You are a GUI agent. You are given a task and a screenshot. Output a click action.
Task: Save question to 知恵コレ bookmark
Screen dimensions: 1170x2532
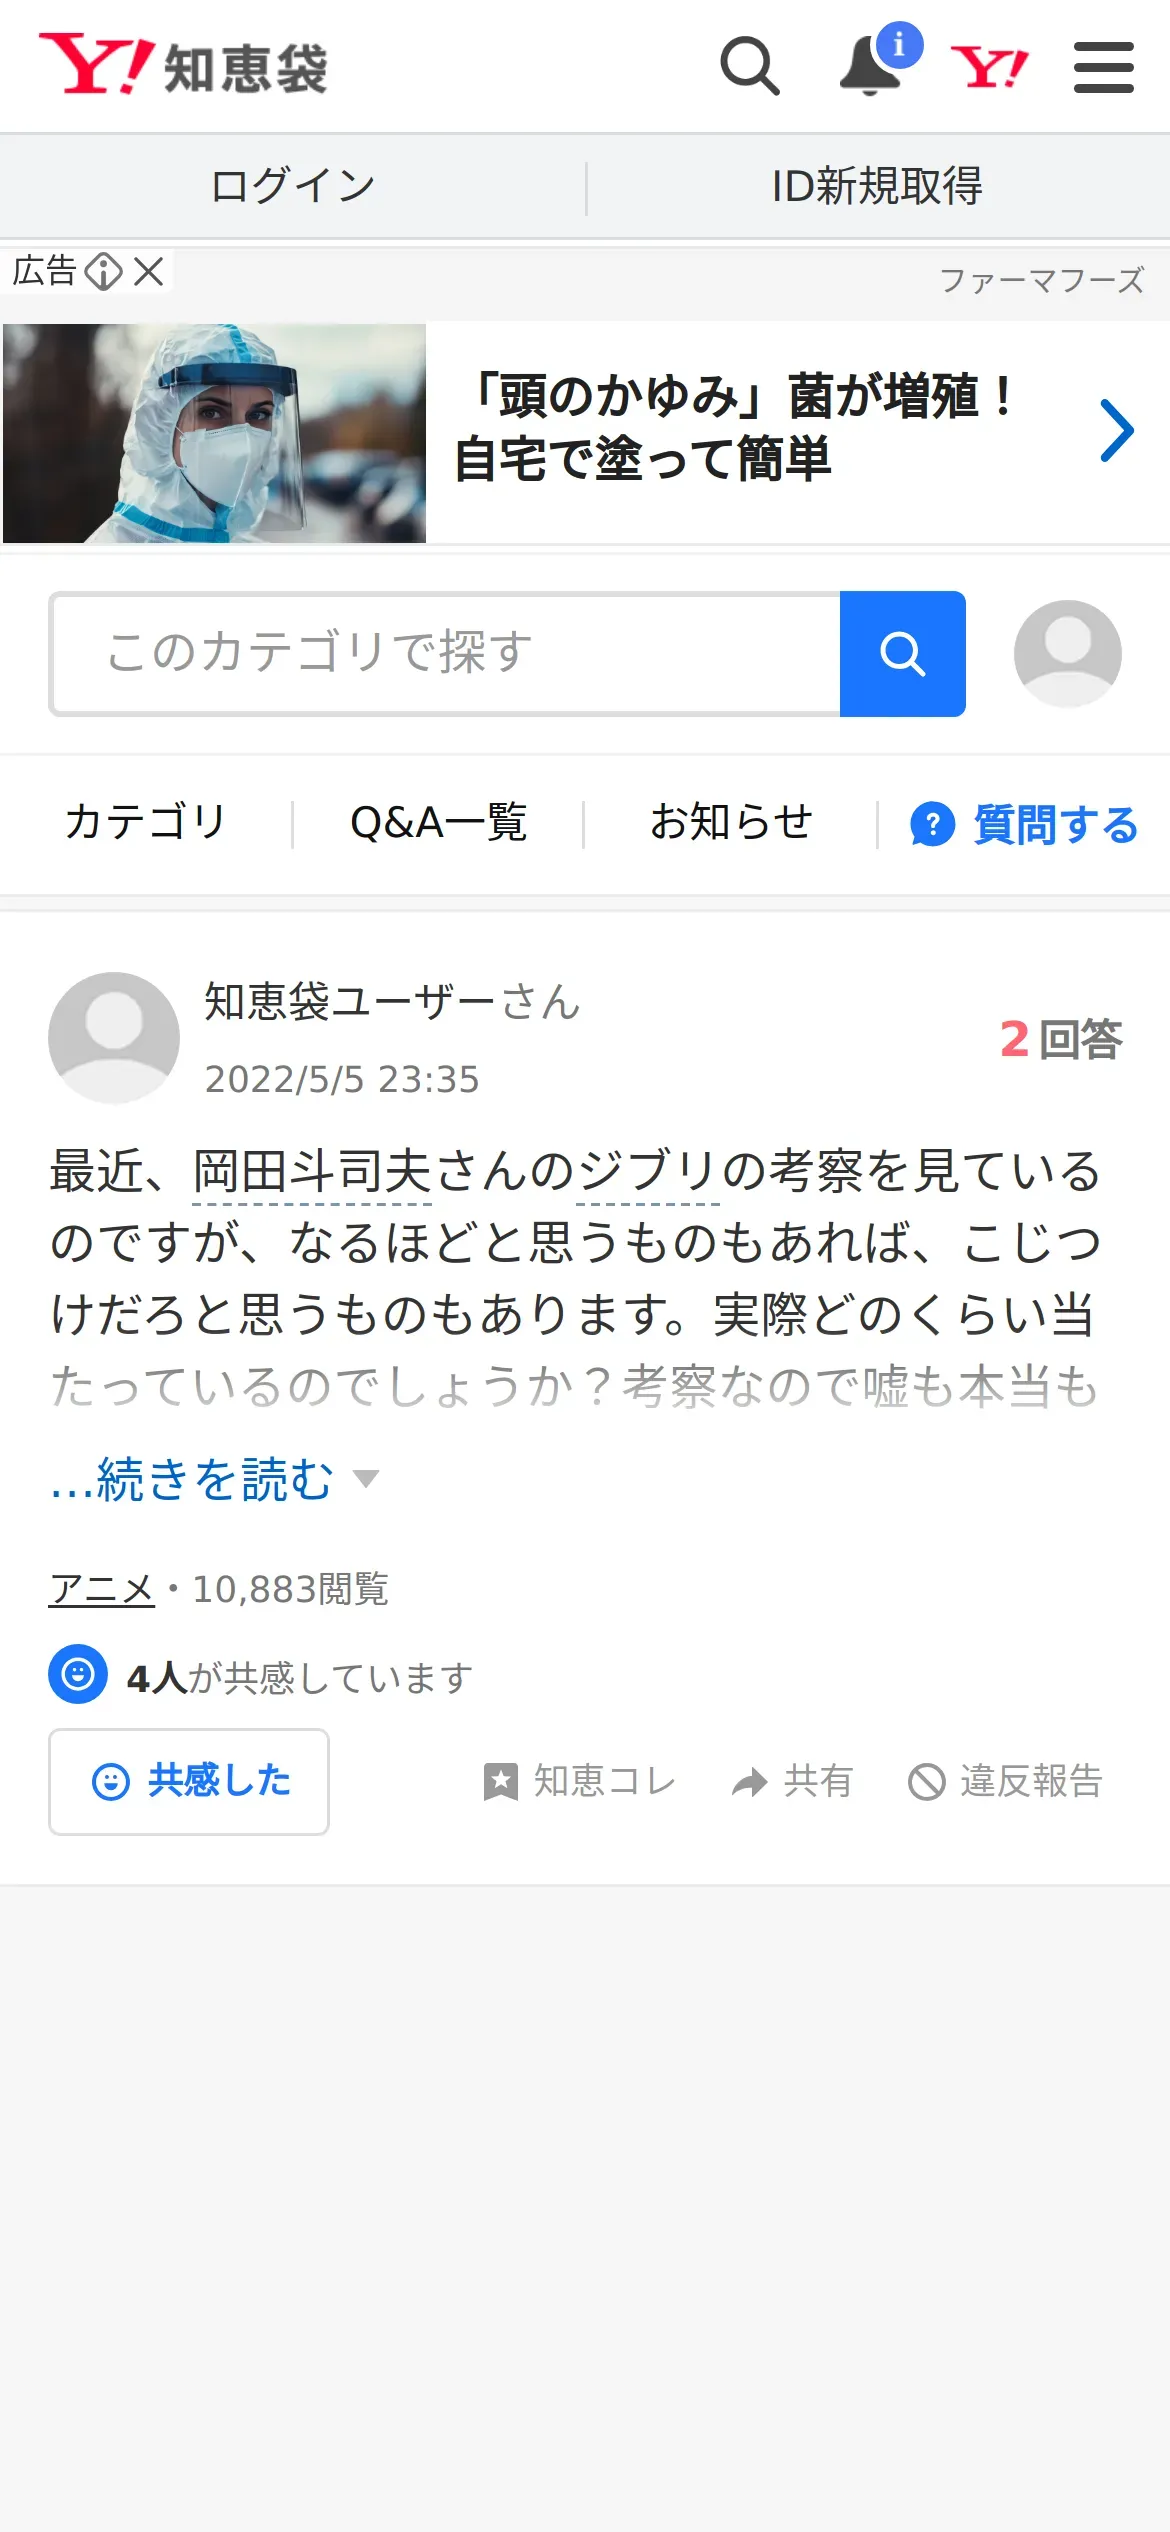[x=580, y=1781]
